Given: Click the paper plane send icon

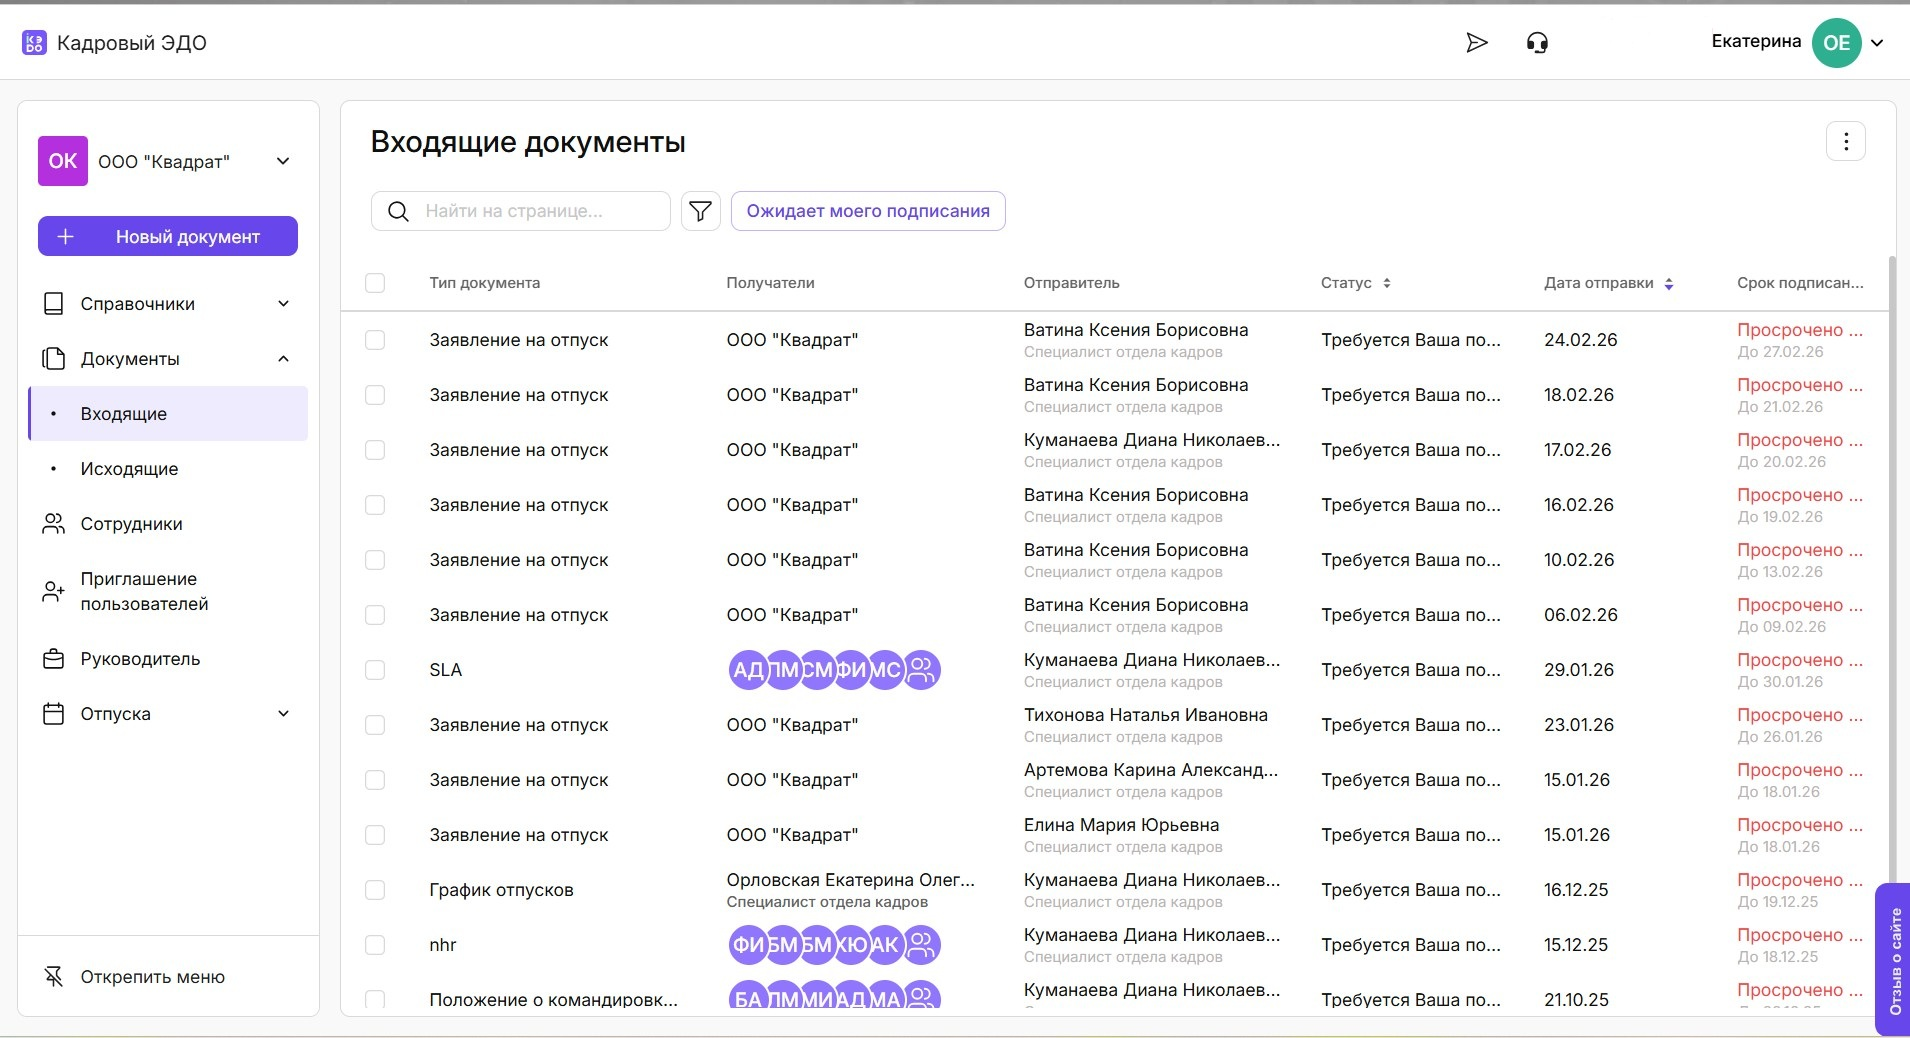Looking at the screenshot, I should tap(1476, 42).
